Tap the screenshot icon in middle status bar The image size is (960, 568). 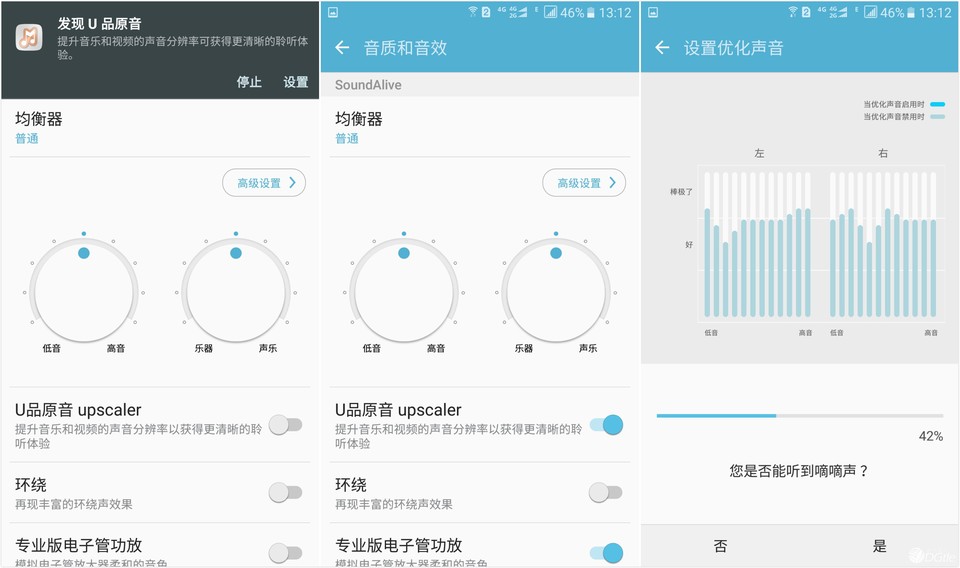coord(333,12)
